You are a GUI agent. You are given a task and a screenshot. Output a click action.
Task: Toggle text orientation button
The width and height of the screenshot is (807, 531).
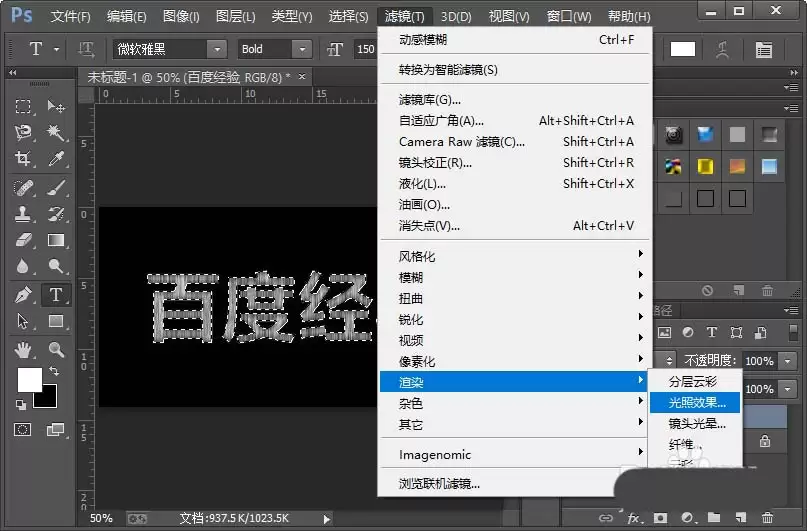point(85,49)
